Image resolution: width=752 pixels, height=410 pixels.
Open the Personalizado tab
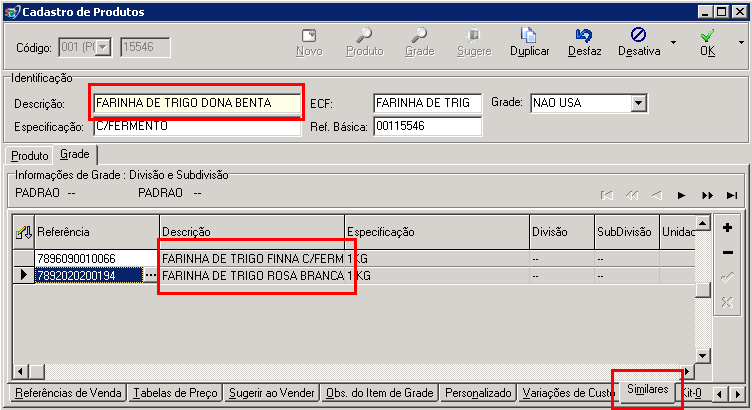pyautogui.click(x=478, y=393)
